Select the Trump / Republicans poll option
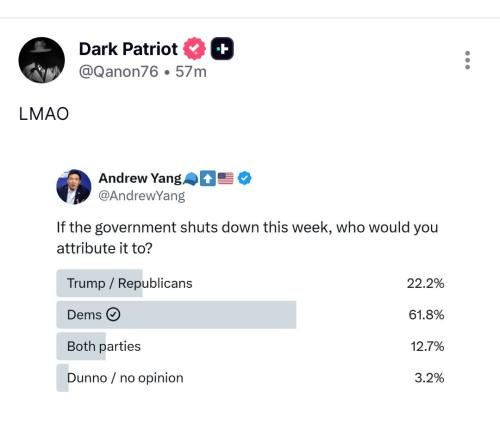 251,283
